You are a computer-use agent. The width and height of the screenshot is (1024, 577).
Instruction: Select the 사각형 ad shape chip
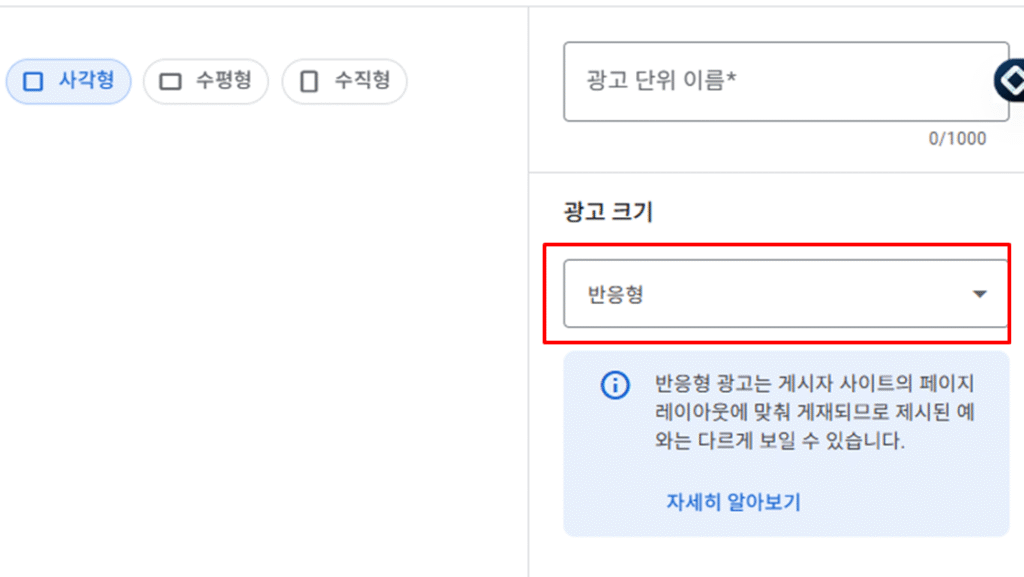click(69, 82)
